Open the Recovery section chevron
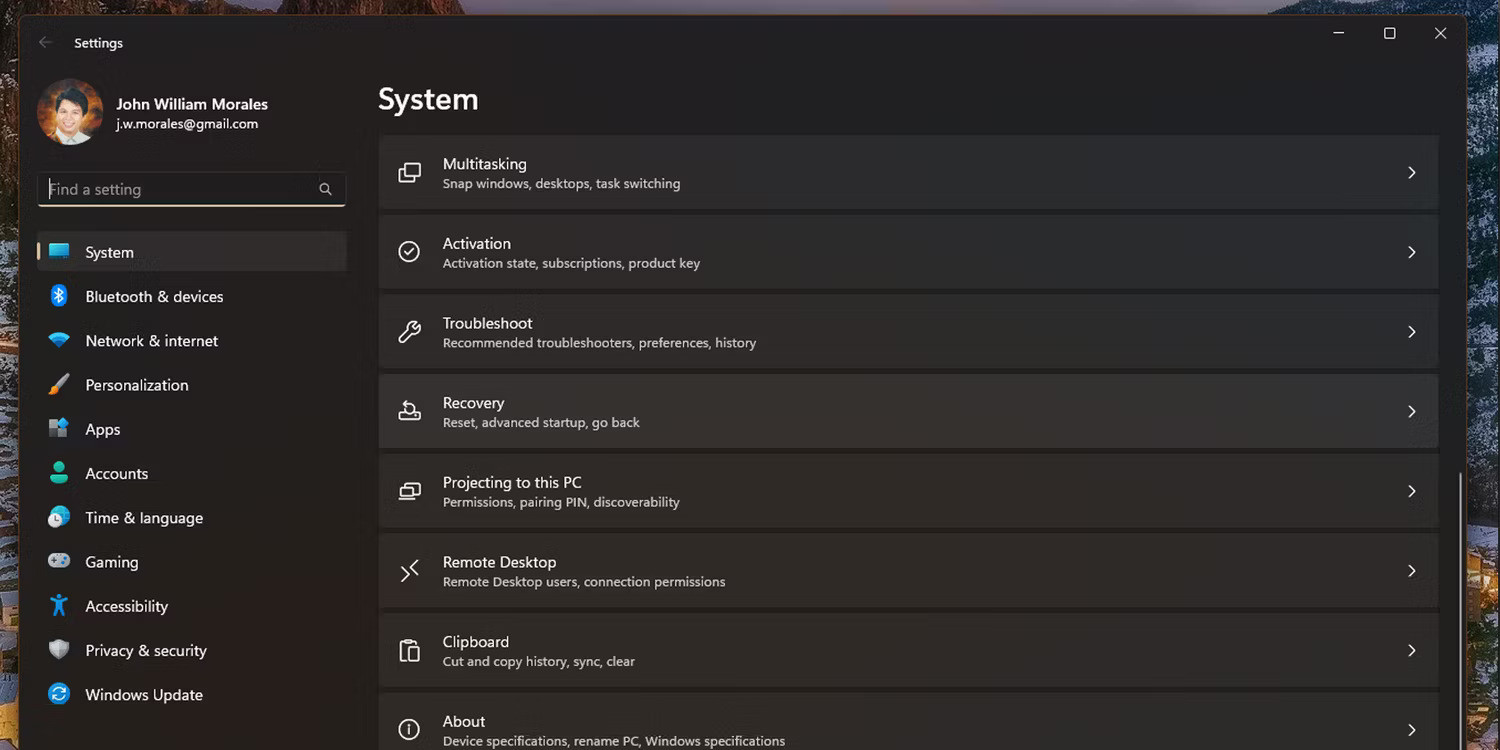This screenshot has width=1500, height=750. tap(1412, 411)
